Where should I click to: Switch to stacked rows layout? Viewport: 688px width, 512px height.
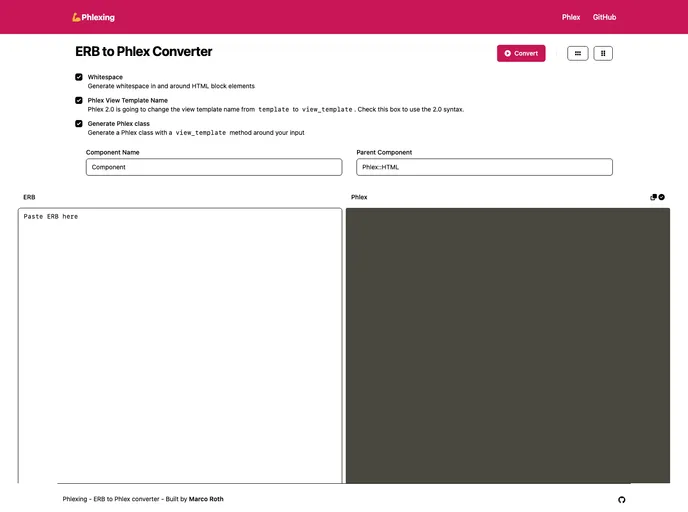577,54
